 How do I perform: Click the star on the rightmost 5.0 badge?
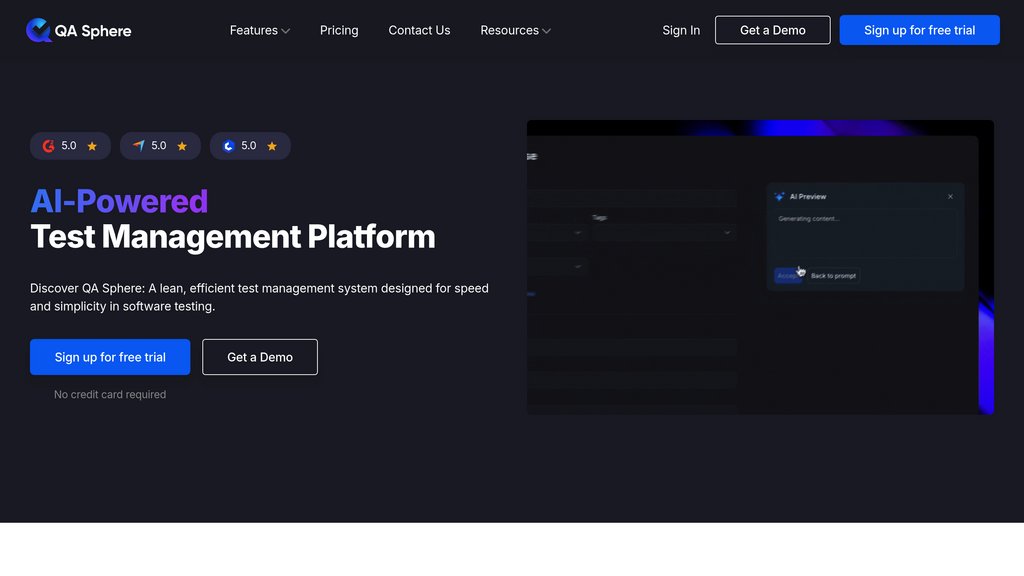[272, 146]
